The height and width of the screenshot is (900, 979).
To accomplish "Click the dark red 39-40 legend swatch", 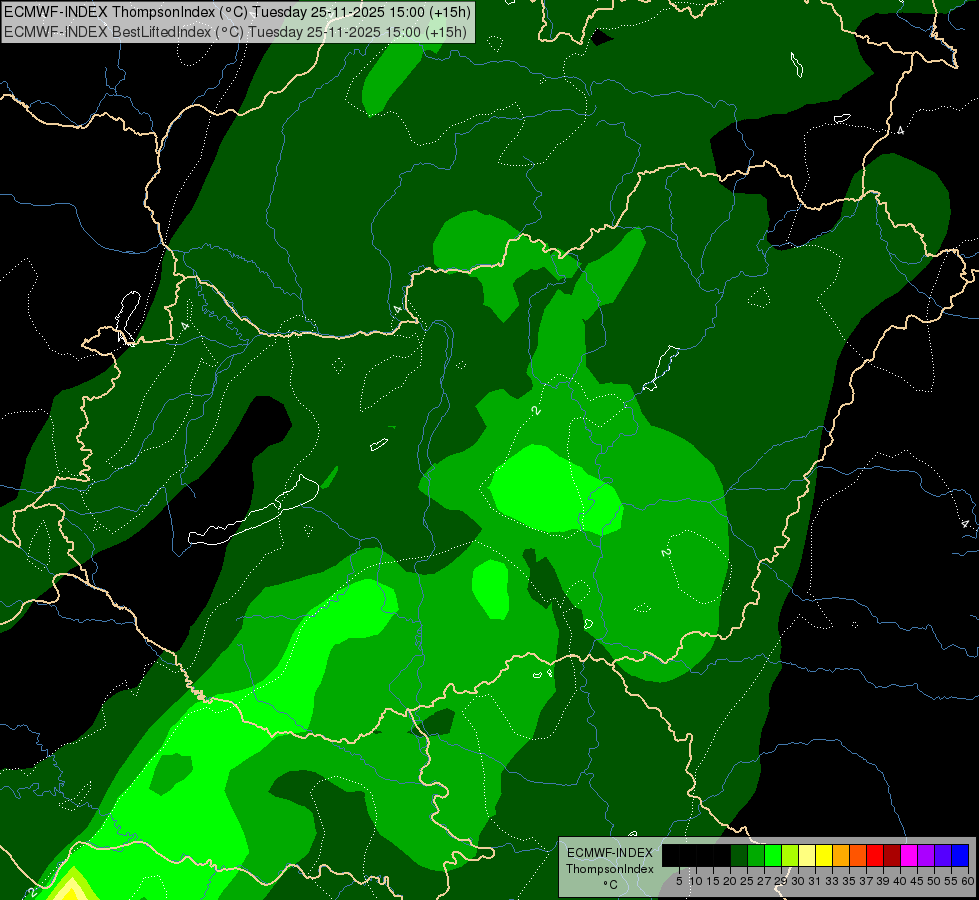I will [892, 855].
